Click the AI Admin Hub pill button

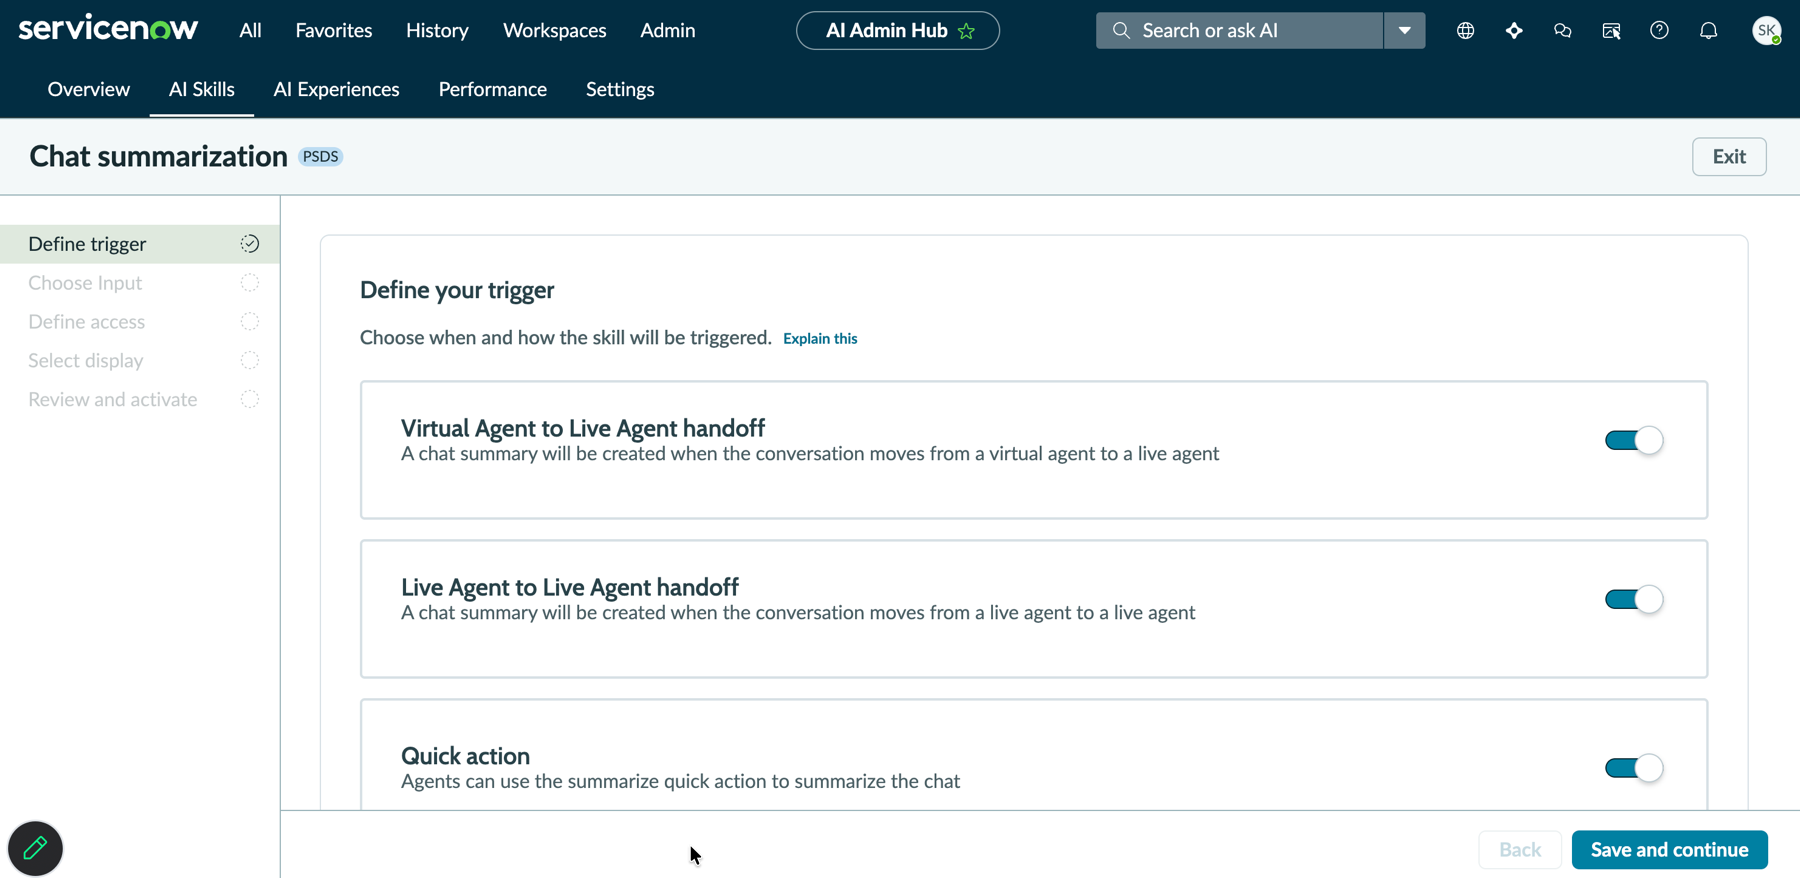[898, 31]
